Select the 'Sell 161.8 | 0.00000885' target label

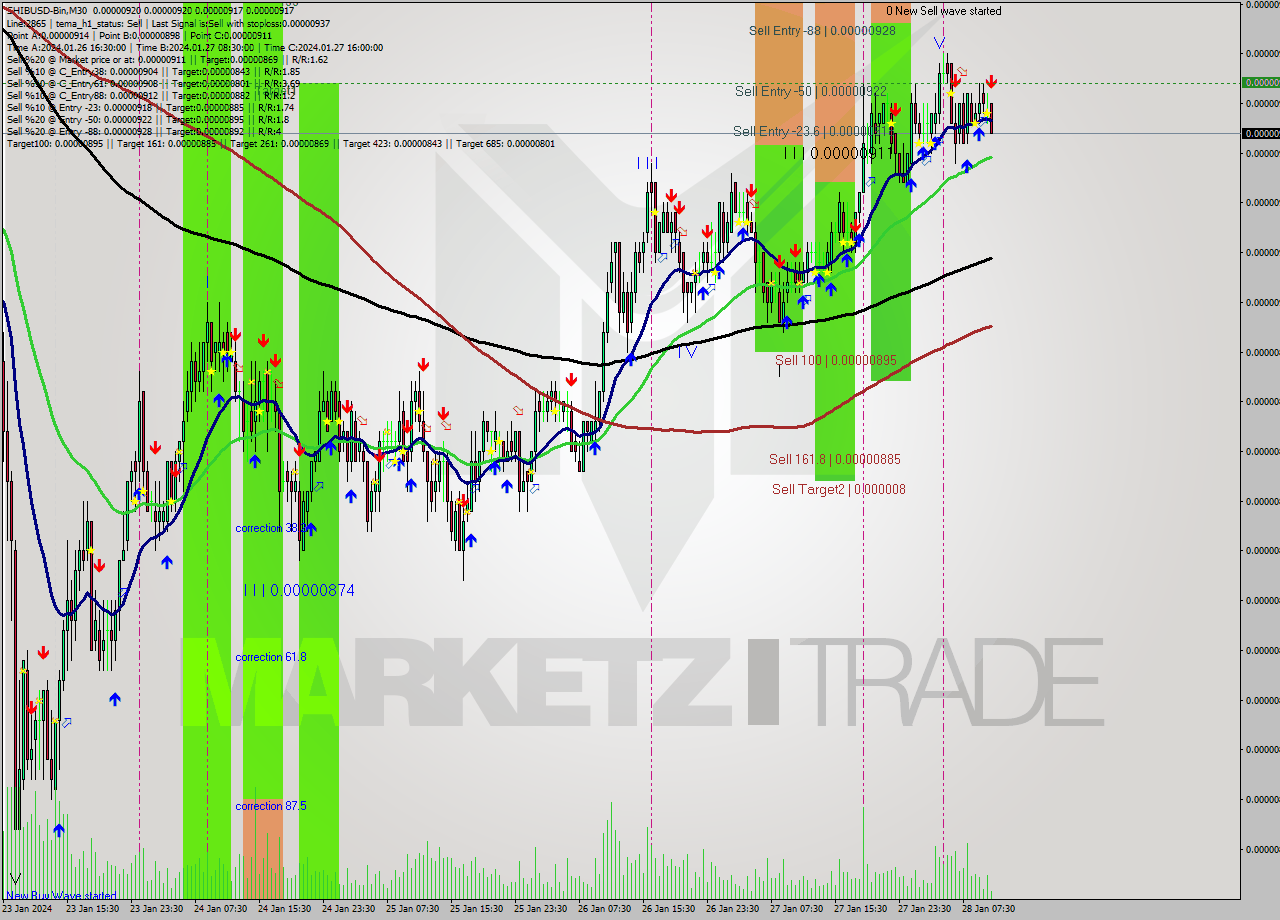[x=834, y=459]
